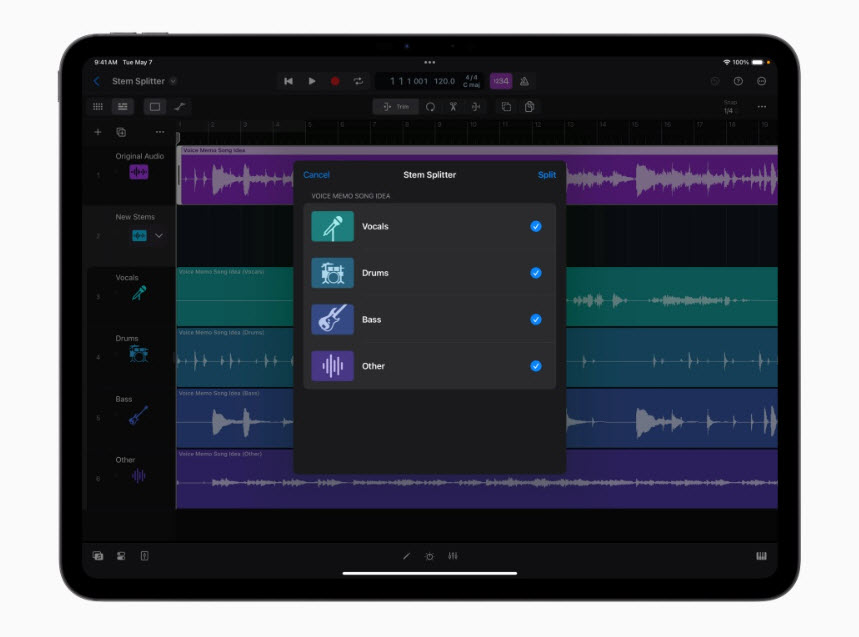Screen dimensions: 859x637
Task: Duplicate the track with the duplicate icon
Action: [121, 132]
